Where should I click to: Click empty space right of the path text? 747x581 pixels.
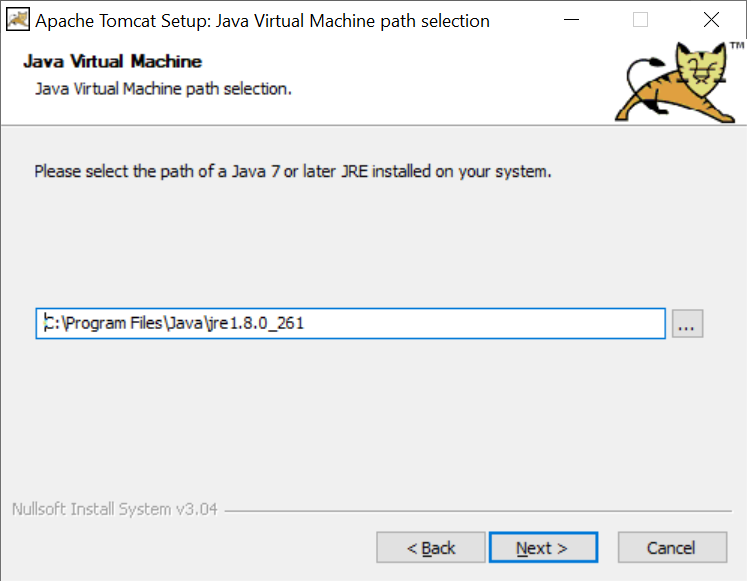[484, 324]
